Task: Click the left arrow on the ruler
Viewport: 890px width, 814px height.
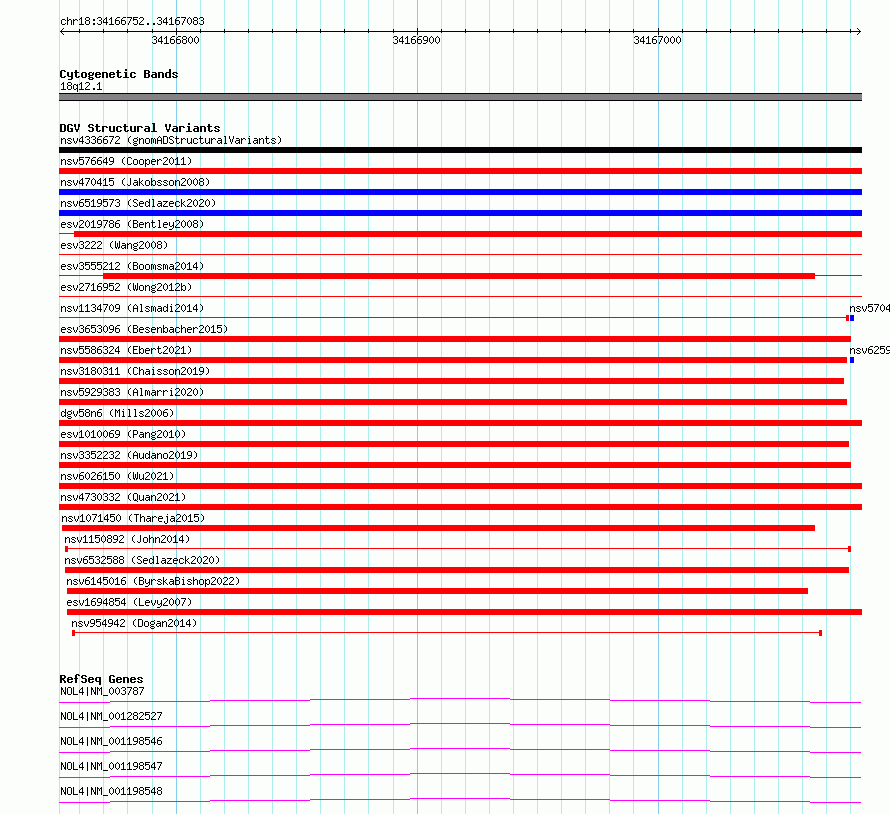Action: [62, 31]
